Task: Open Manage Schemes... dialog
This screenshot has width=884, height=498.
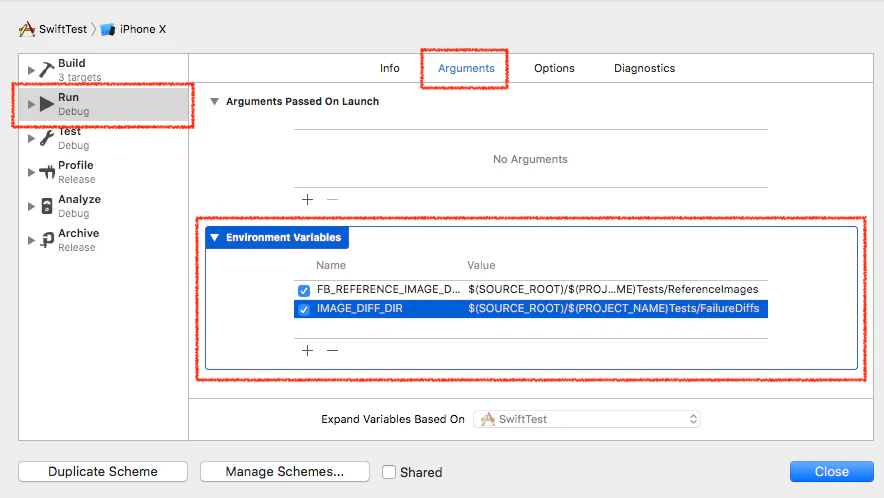Action: [285, 471]
